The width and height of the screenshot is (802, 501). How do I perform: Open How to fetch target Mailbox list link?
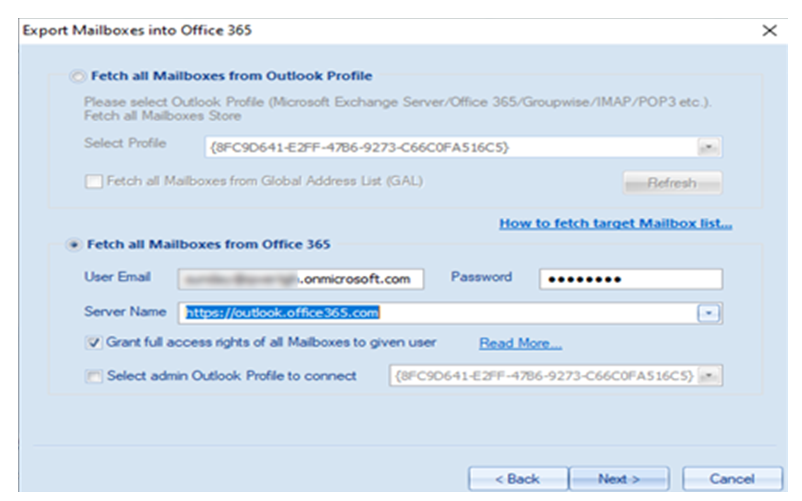click(615, 223)
